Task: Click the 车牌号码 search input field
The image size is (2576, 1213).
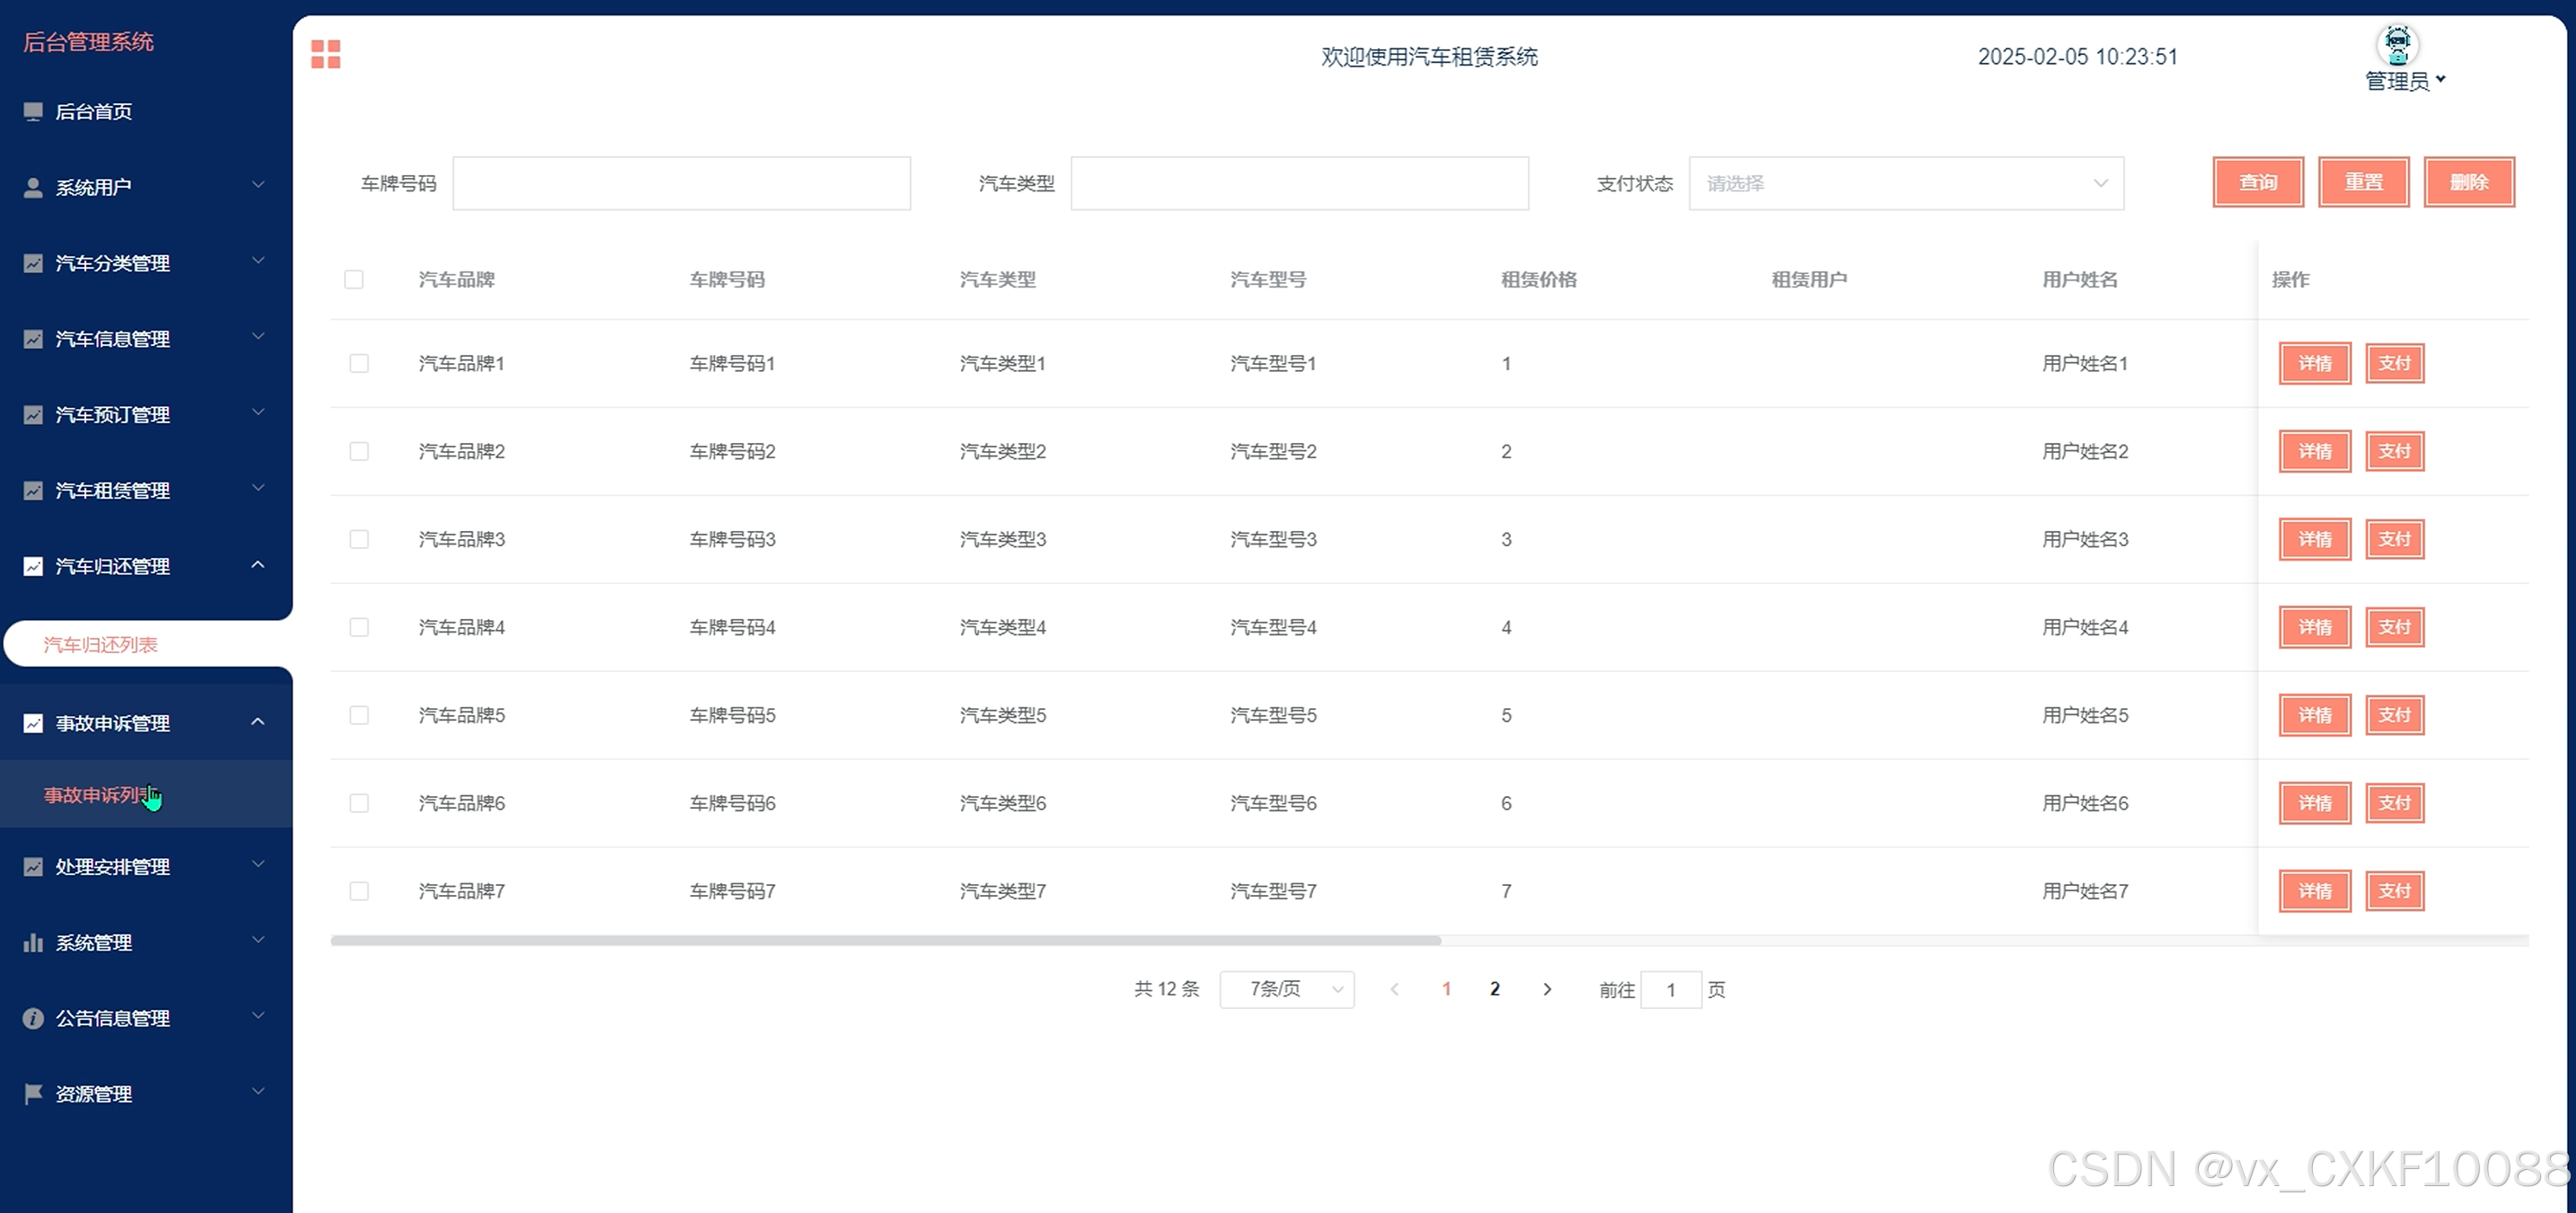Action: tap(681, 183)
